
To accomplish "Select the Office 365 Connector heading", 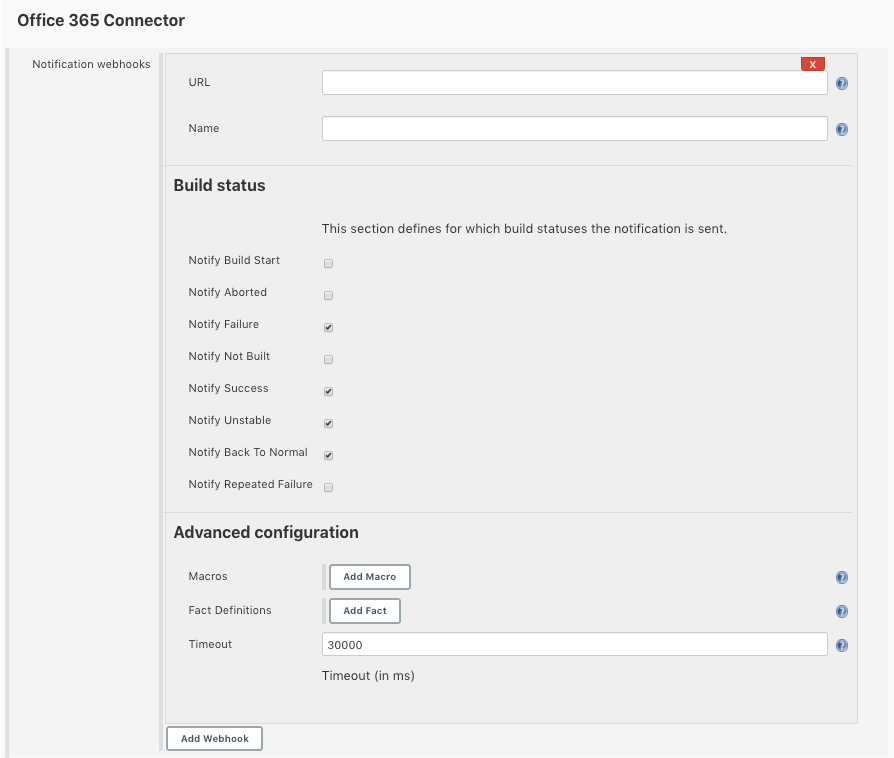I will pyautogui.click(x=101, y=21).
